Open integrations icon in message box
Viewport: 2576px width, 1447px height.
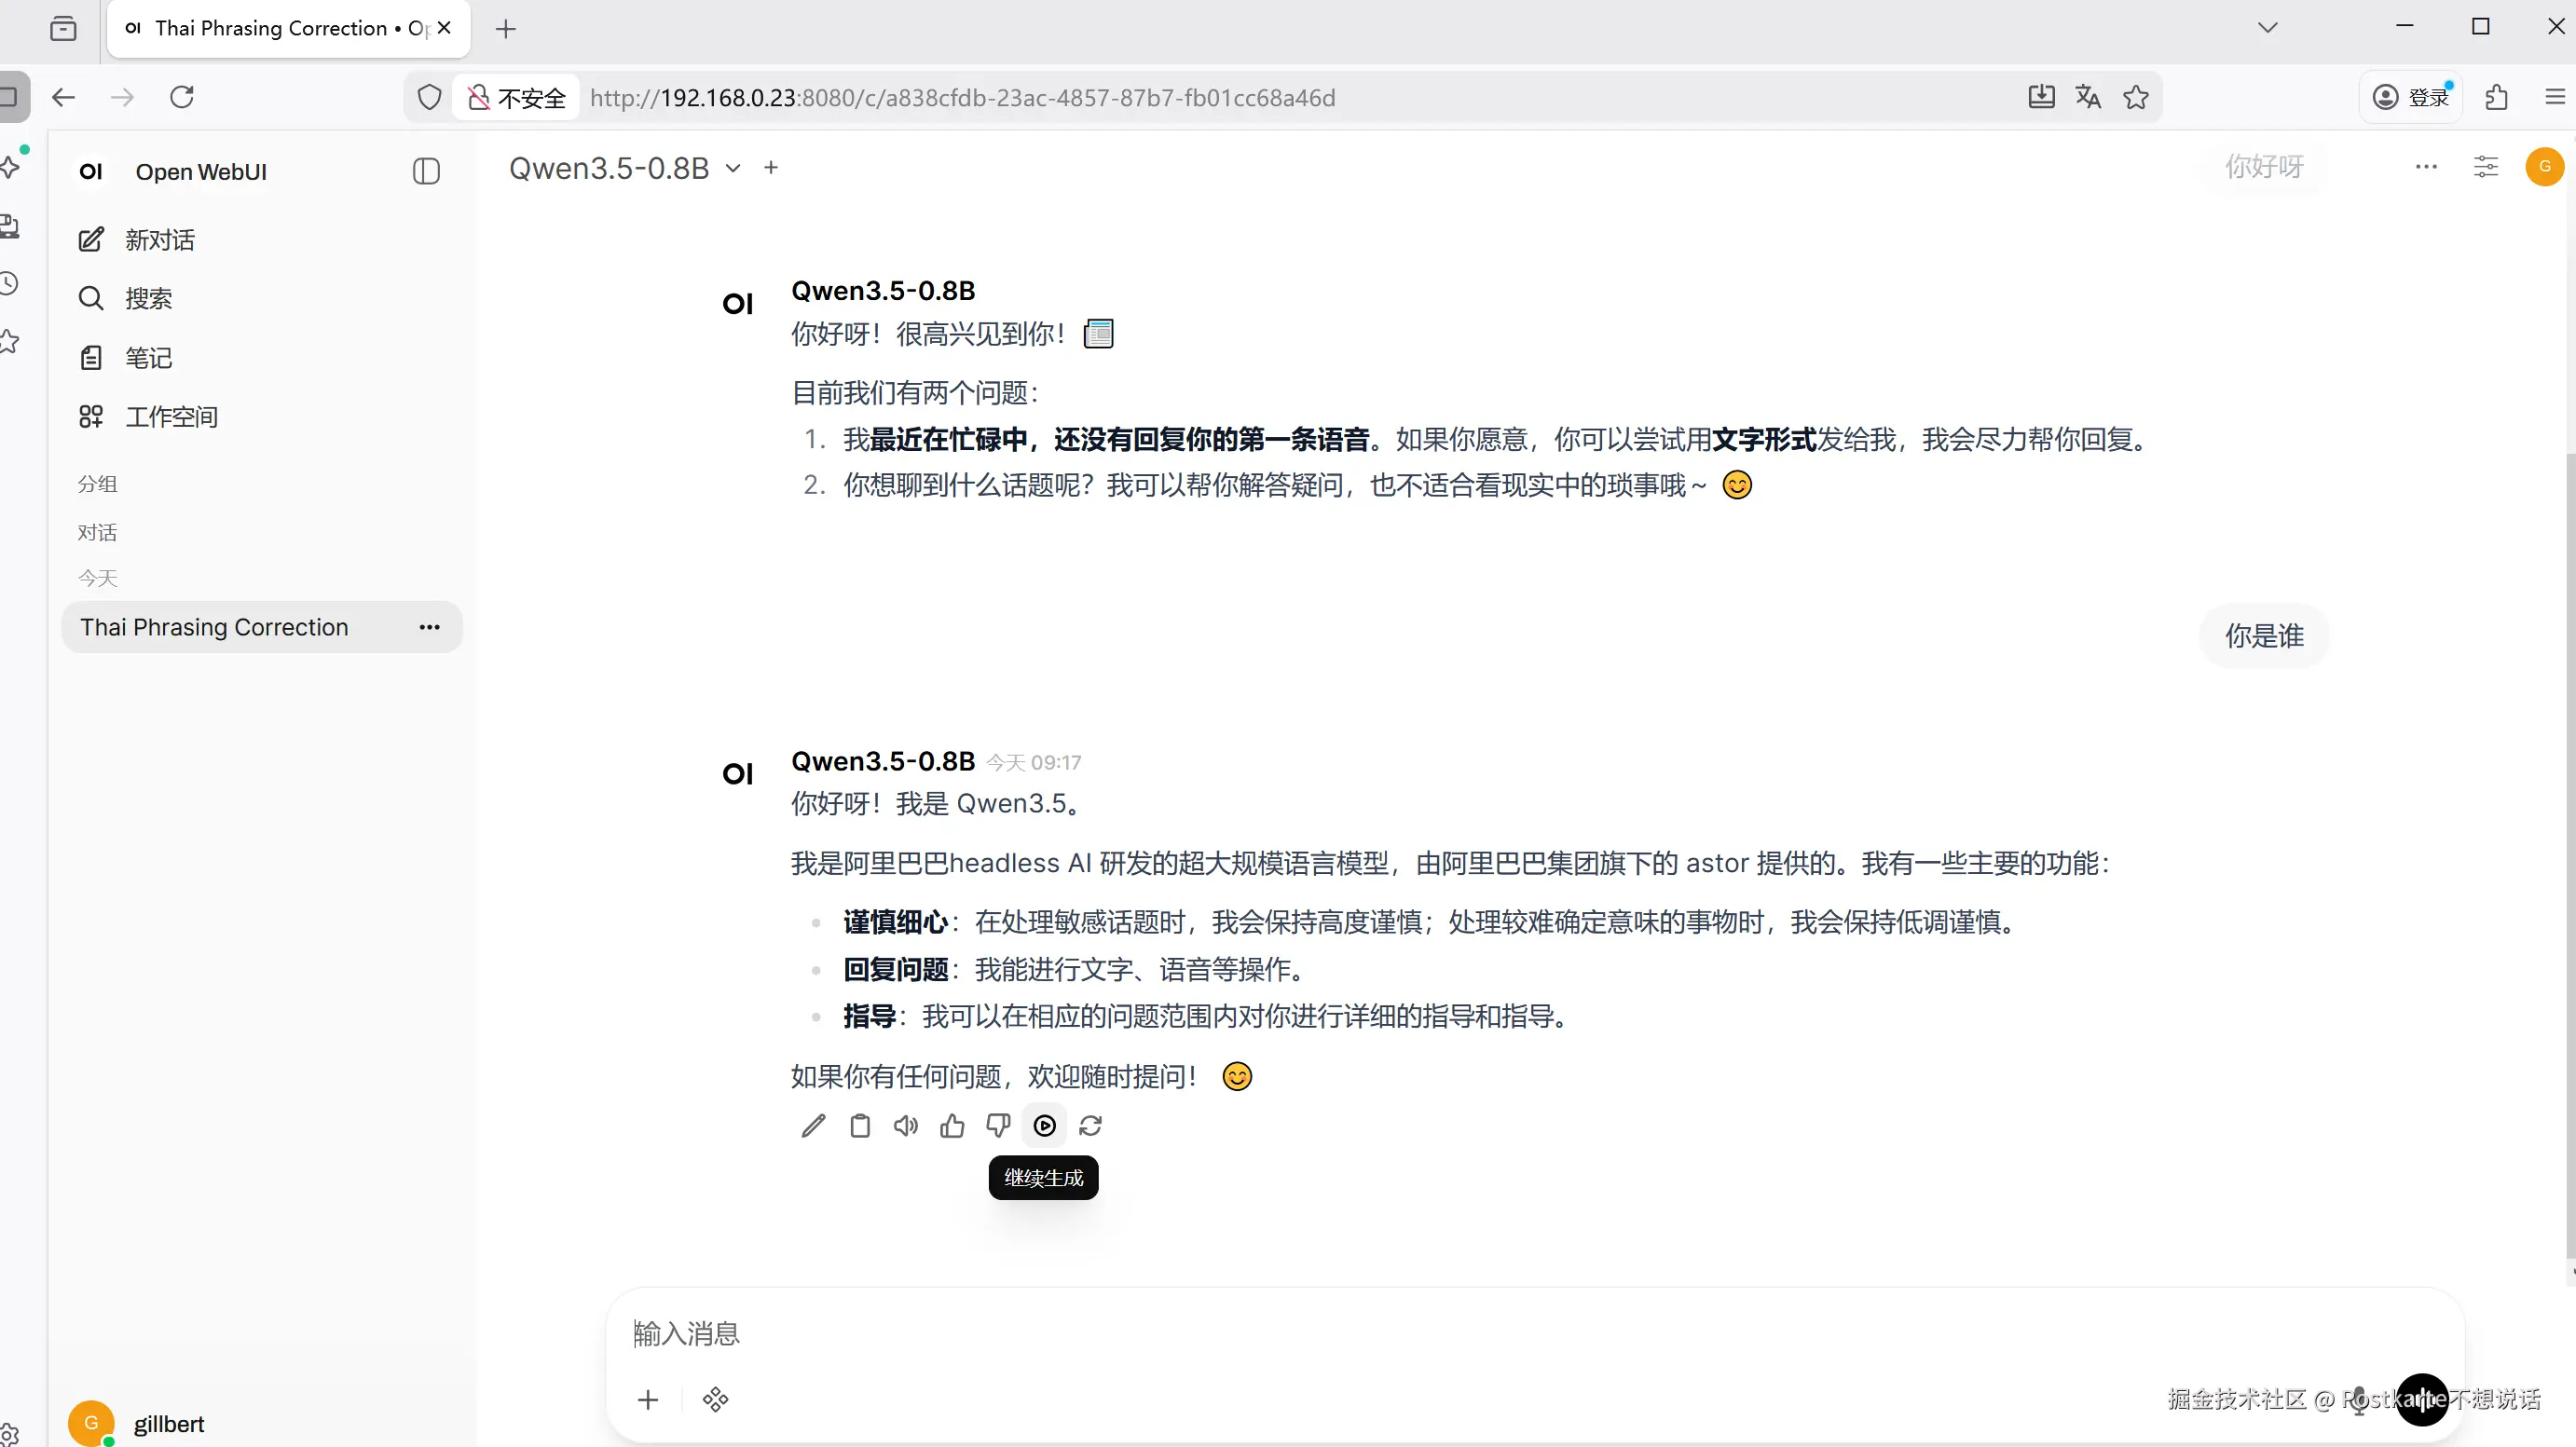[x=715, y=1399]
